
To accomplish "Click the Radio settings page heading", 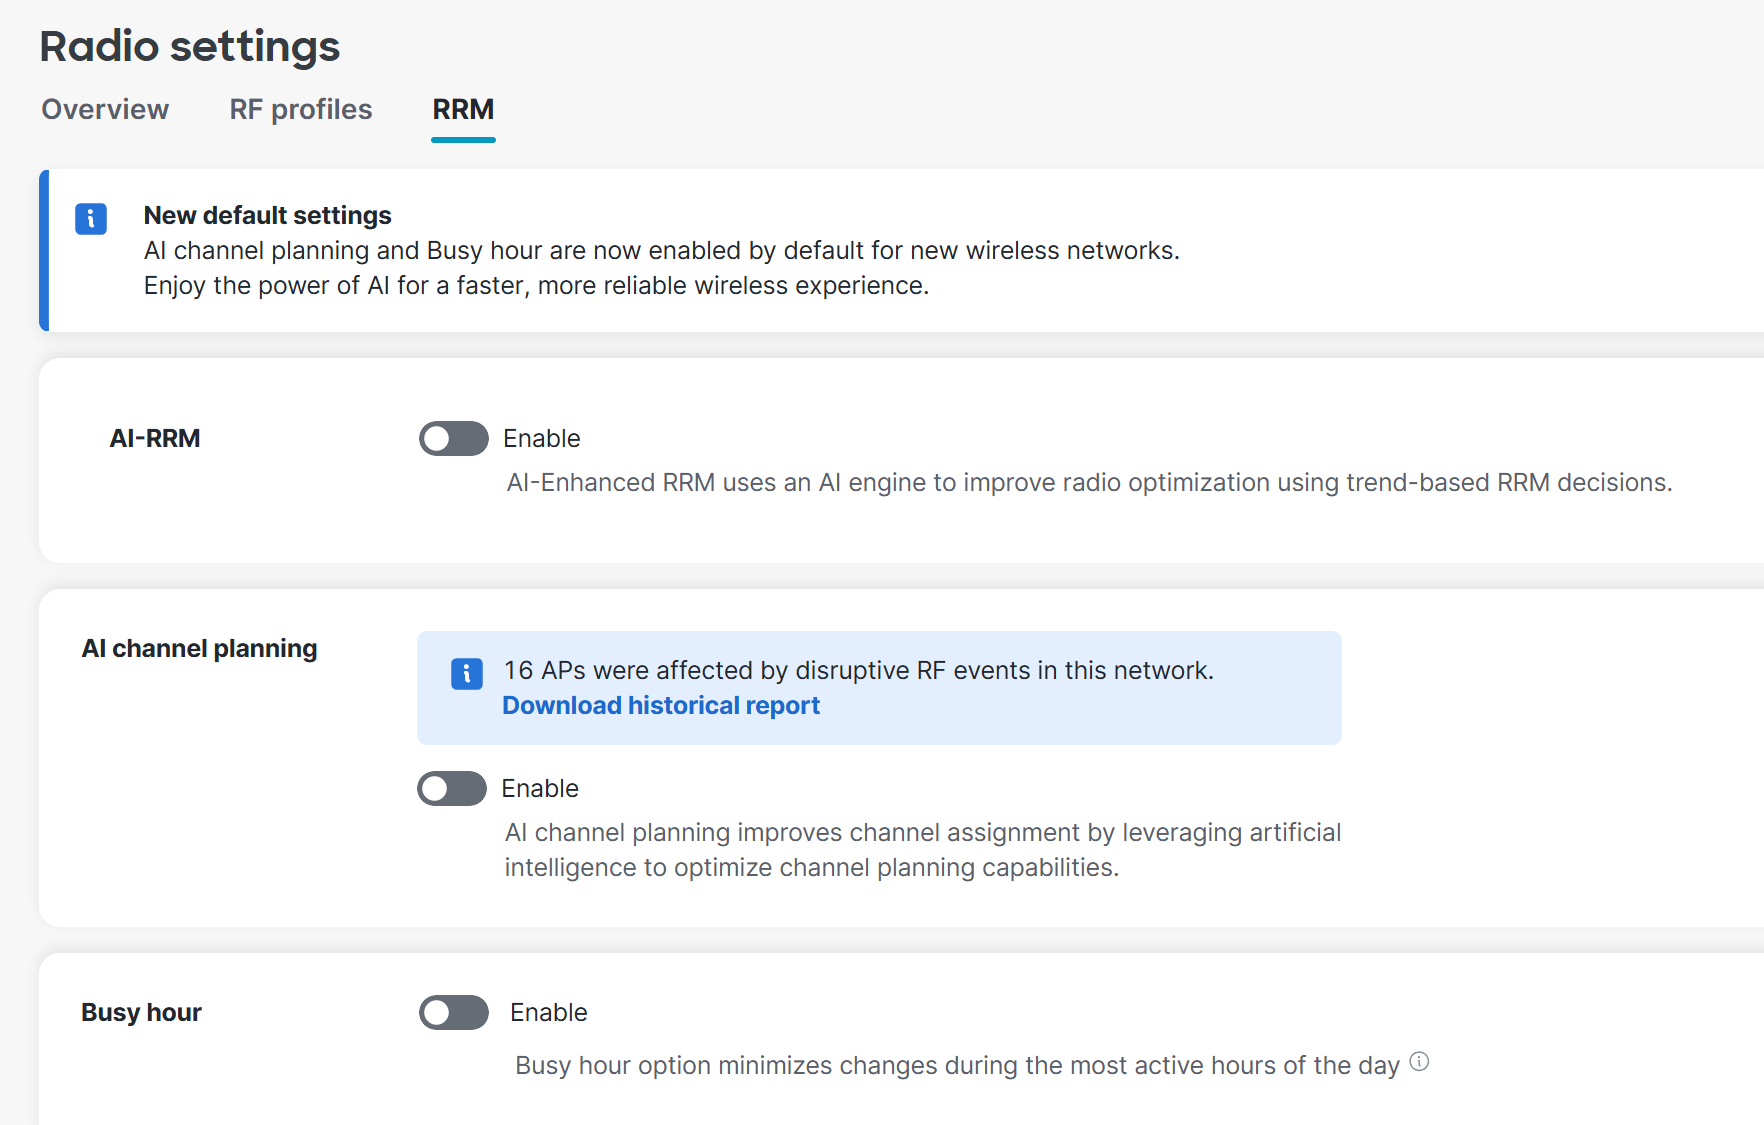I will tap(189, 46).
